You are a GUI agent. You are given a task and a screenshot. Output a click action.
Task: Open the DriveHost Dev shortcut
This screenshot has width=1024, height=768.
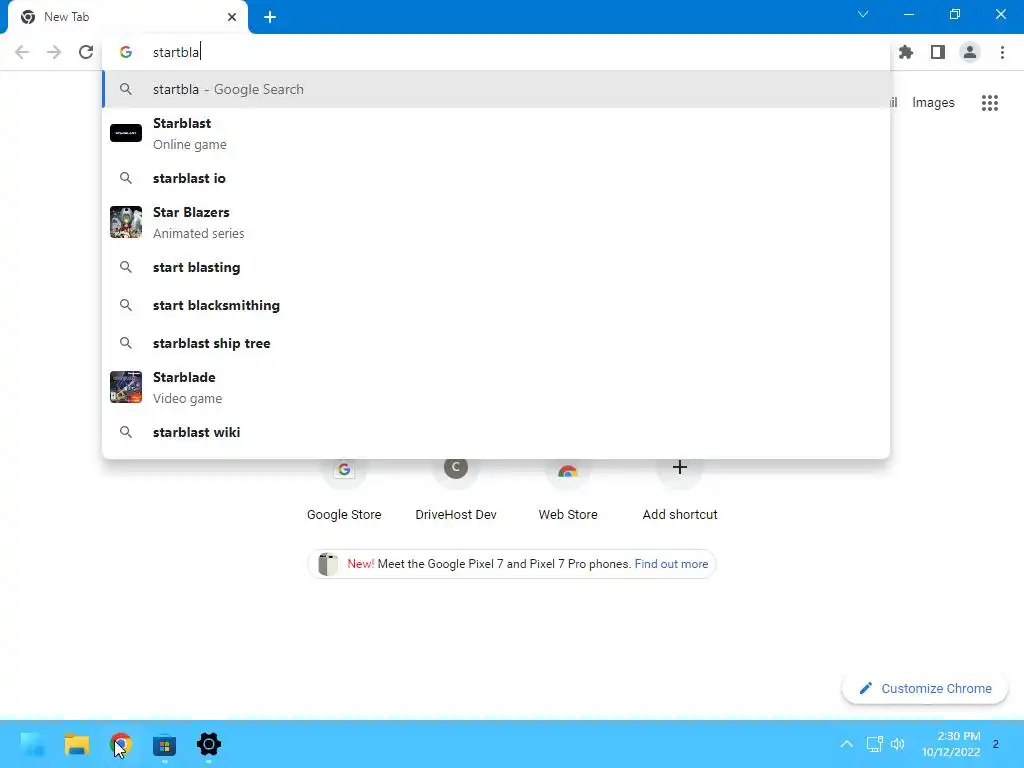coord(456,490)
